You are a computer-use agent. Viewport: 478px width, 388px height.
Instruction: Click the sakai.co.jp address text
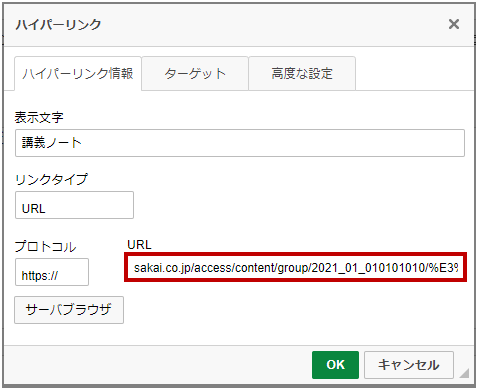pos(296,268)
